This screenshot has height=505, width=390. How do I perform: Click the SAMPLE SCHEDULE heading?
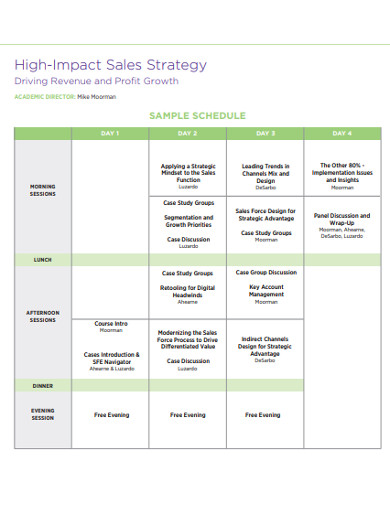click(x=197, y=116)
